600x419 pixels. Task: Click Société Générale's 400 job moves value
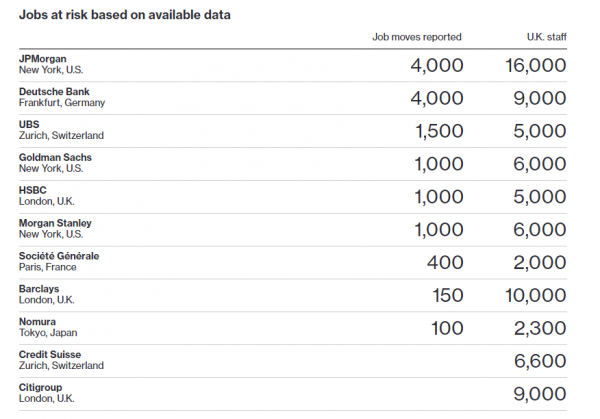pos(445,262)
